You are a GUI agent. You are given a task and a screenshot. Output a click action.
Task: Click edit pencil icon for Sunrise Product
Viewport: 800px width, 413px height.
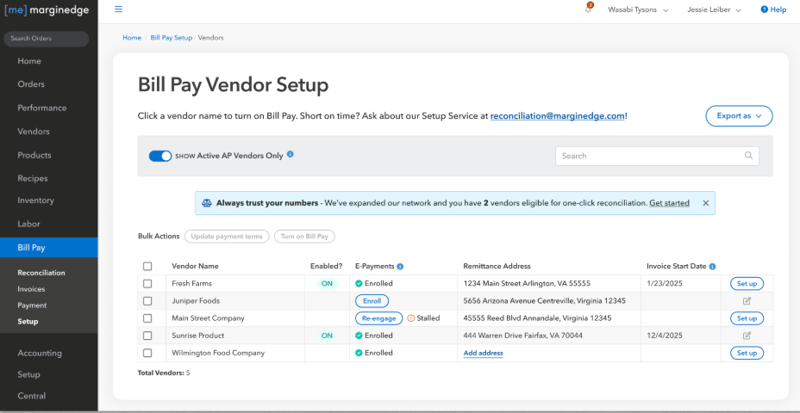tap(747, 335)
